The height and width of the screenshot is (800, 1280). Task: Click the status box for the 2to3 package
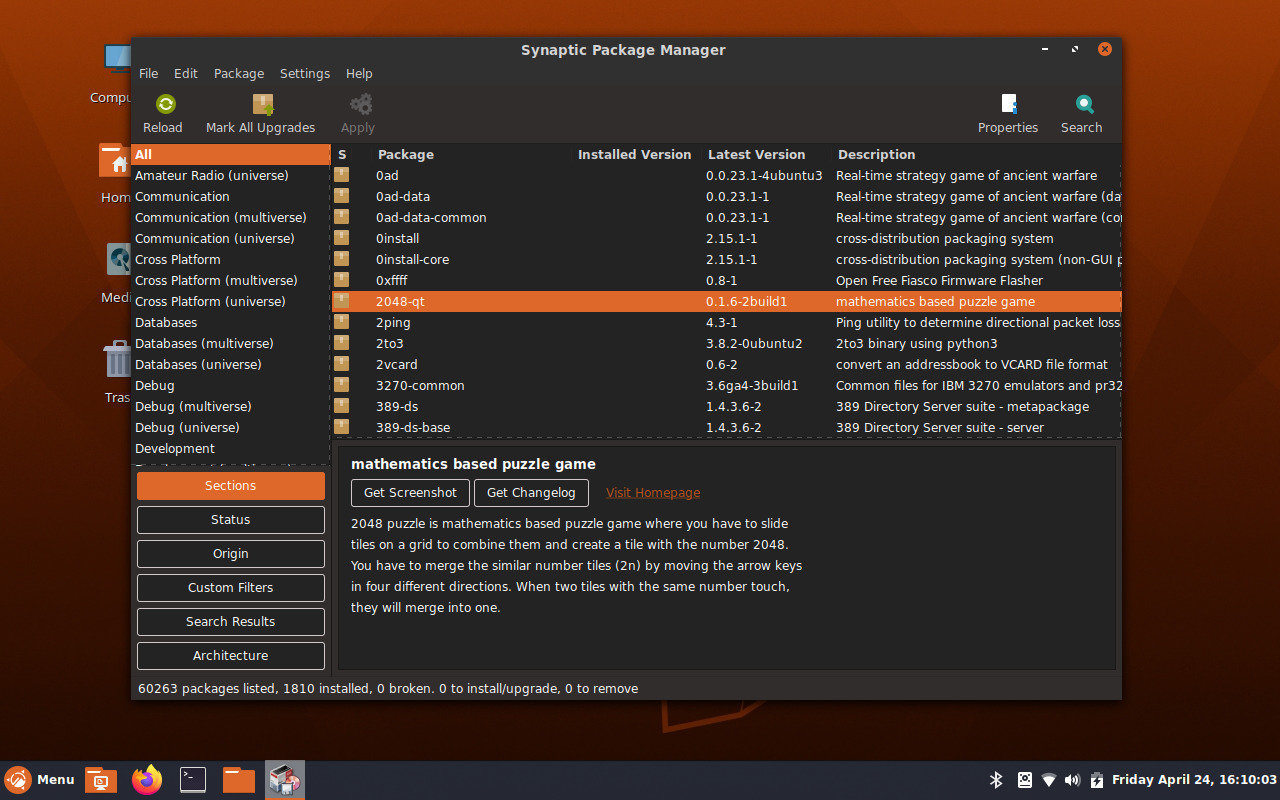click(342, 343)
